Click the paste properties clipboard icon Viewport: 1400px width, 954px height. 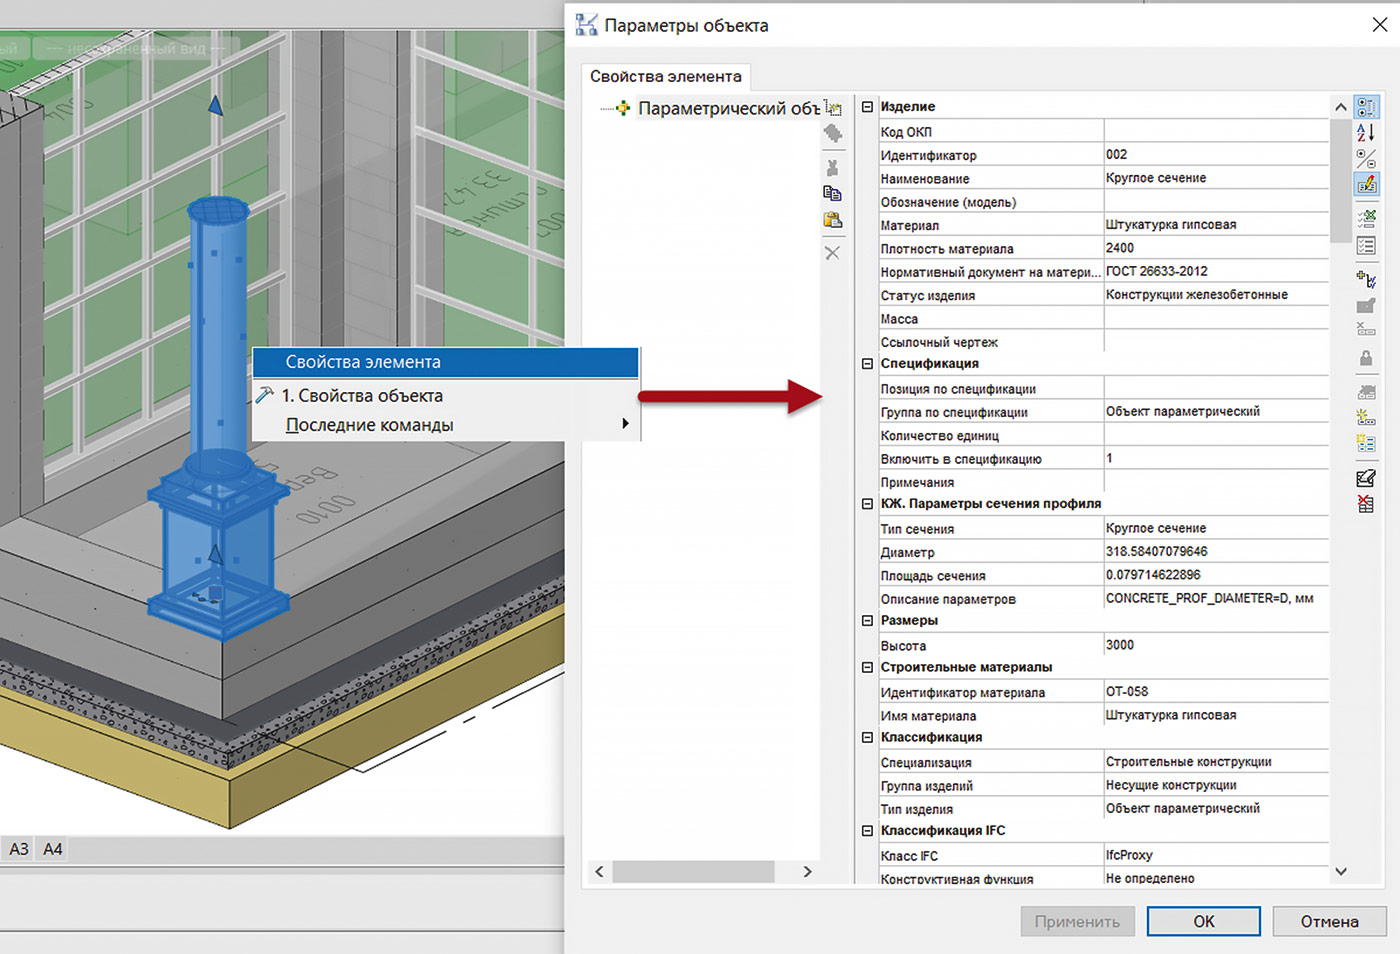[x=832, y=220]
